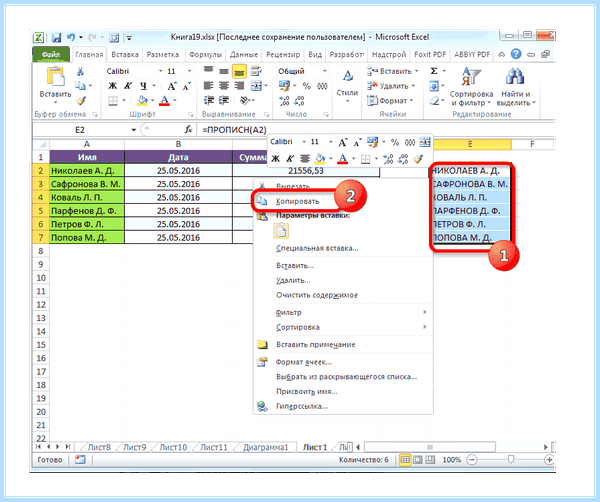Click the Borders icon in ribbon
This screenshot has height=502, width=600.
point(113,101)
